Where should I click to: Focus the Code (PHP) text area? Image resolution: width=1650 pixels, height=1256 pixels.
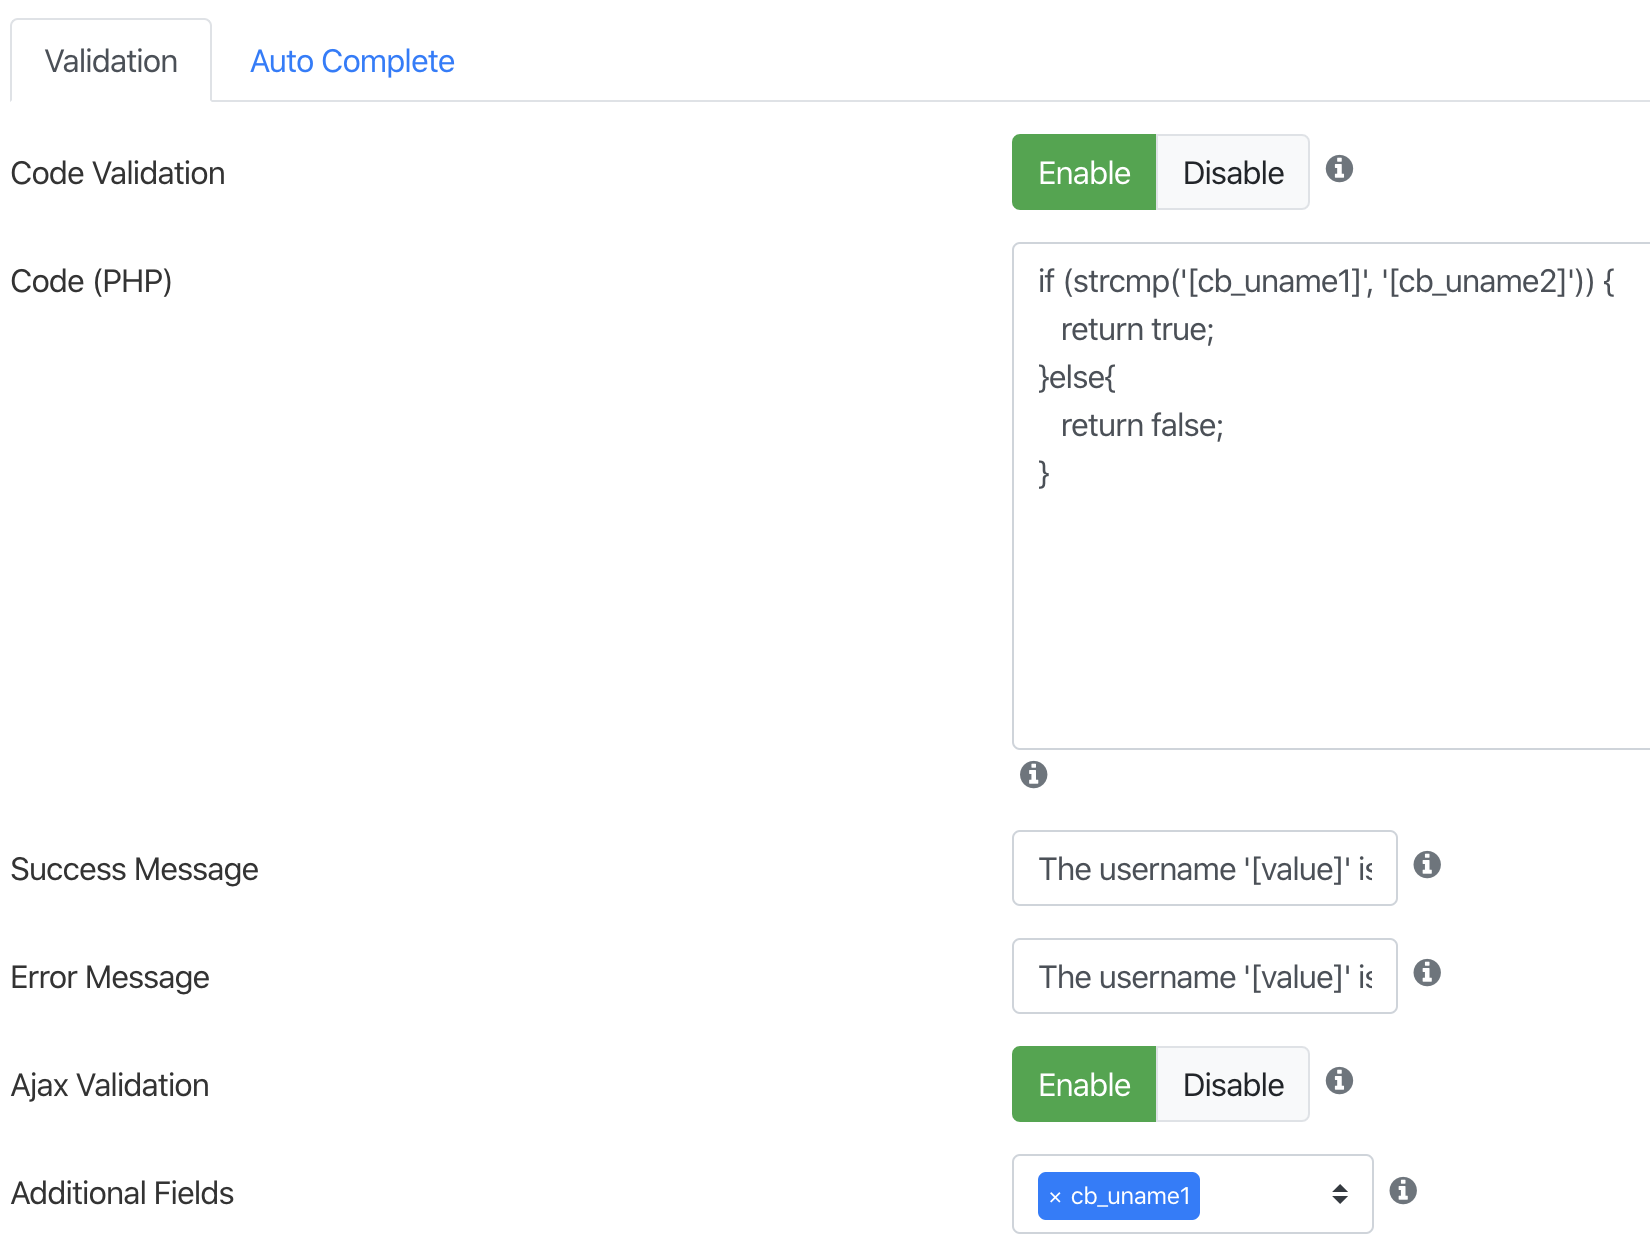coord(1331,496)
